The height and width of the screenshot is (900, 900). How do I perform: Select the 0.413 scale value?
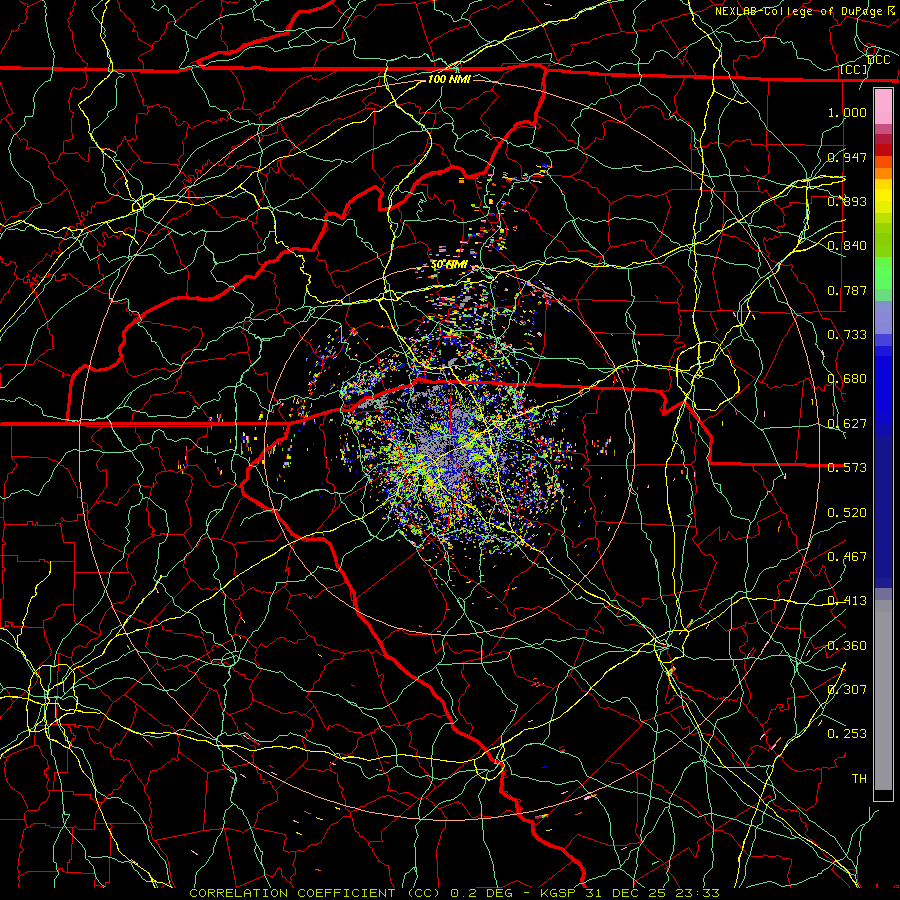coord(847,600)
